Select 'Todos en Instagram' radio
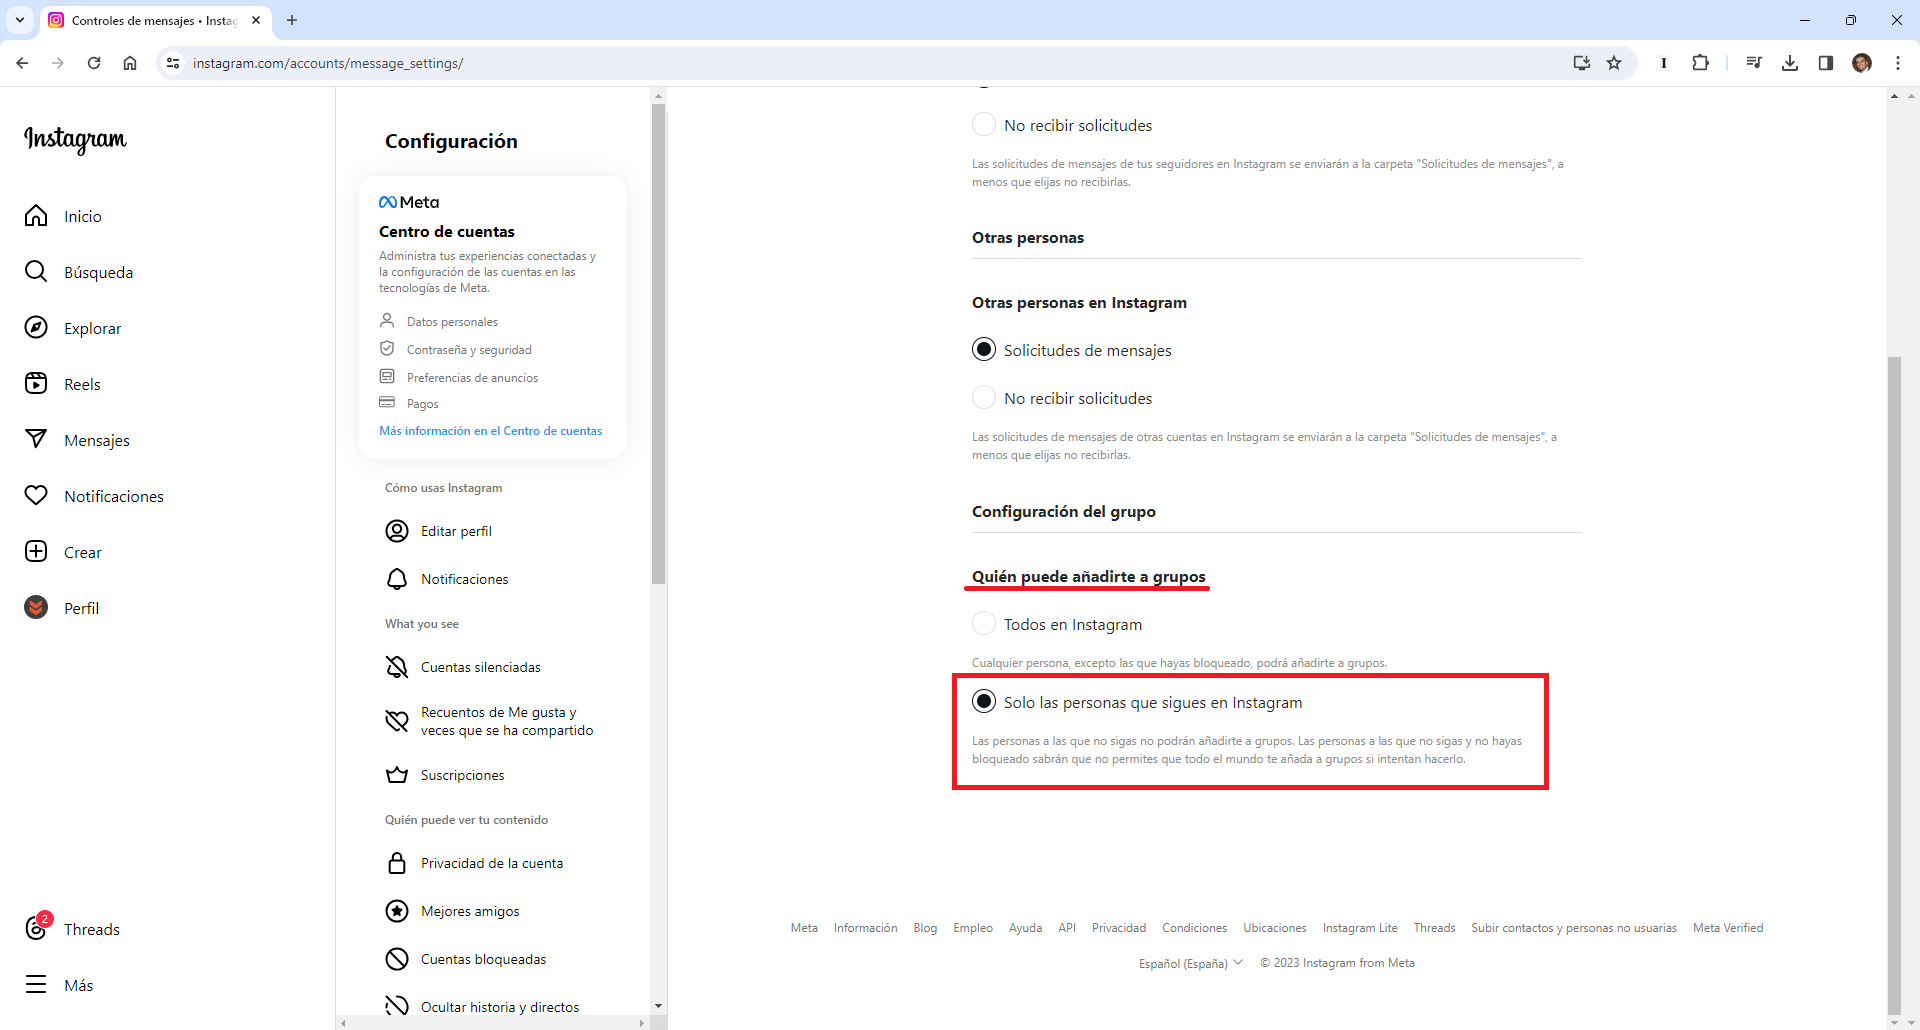This screenshot has height=1030, width=1920. (x=984, y=623)
